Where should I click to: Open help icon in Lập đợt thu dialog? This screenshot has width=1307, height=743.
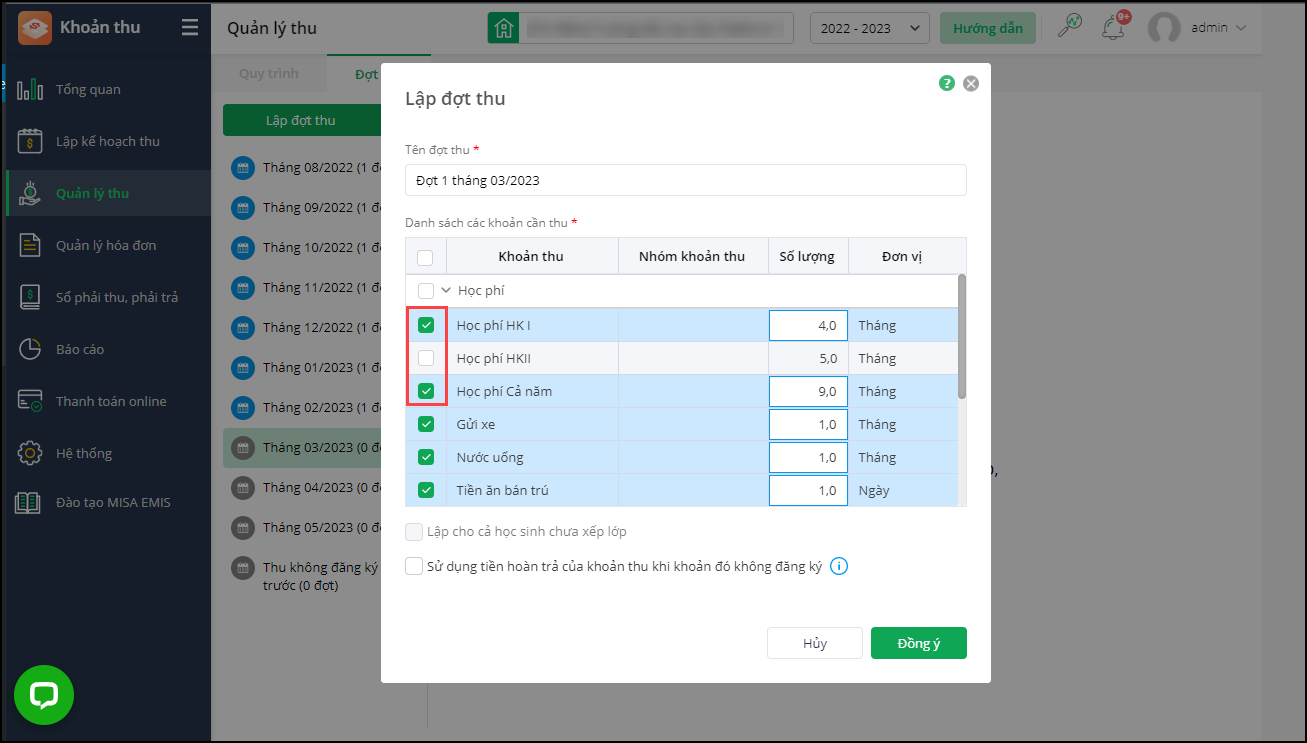tap(947, 84)
